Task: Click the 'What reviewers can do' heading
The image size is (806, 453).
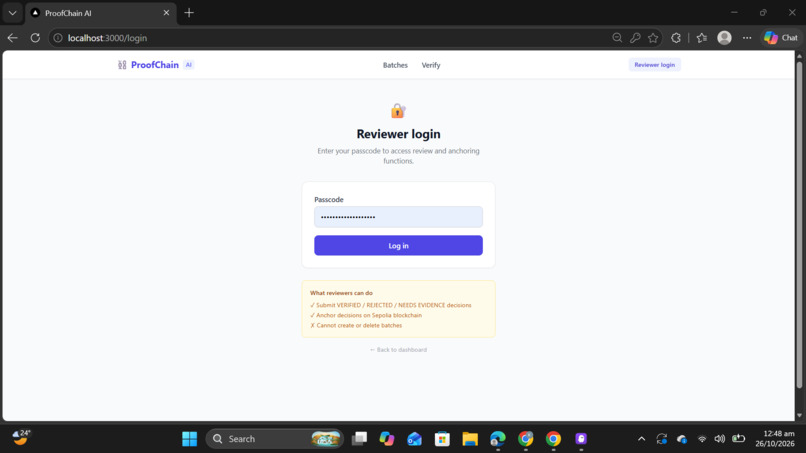Action: [341, 293]
